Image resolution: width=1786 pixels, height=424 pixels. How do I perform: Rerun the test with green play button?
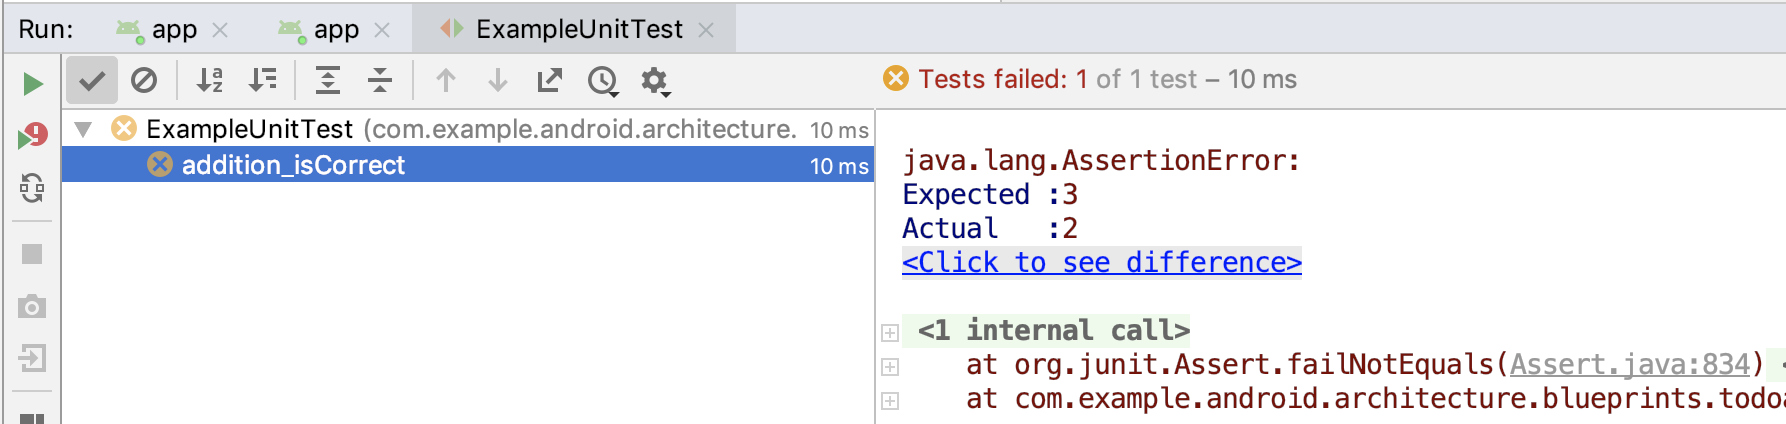[32, 83]
